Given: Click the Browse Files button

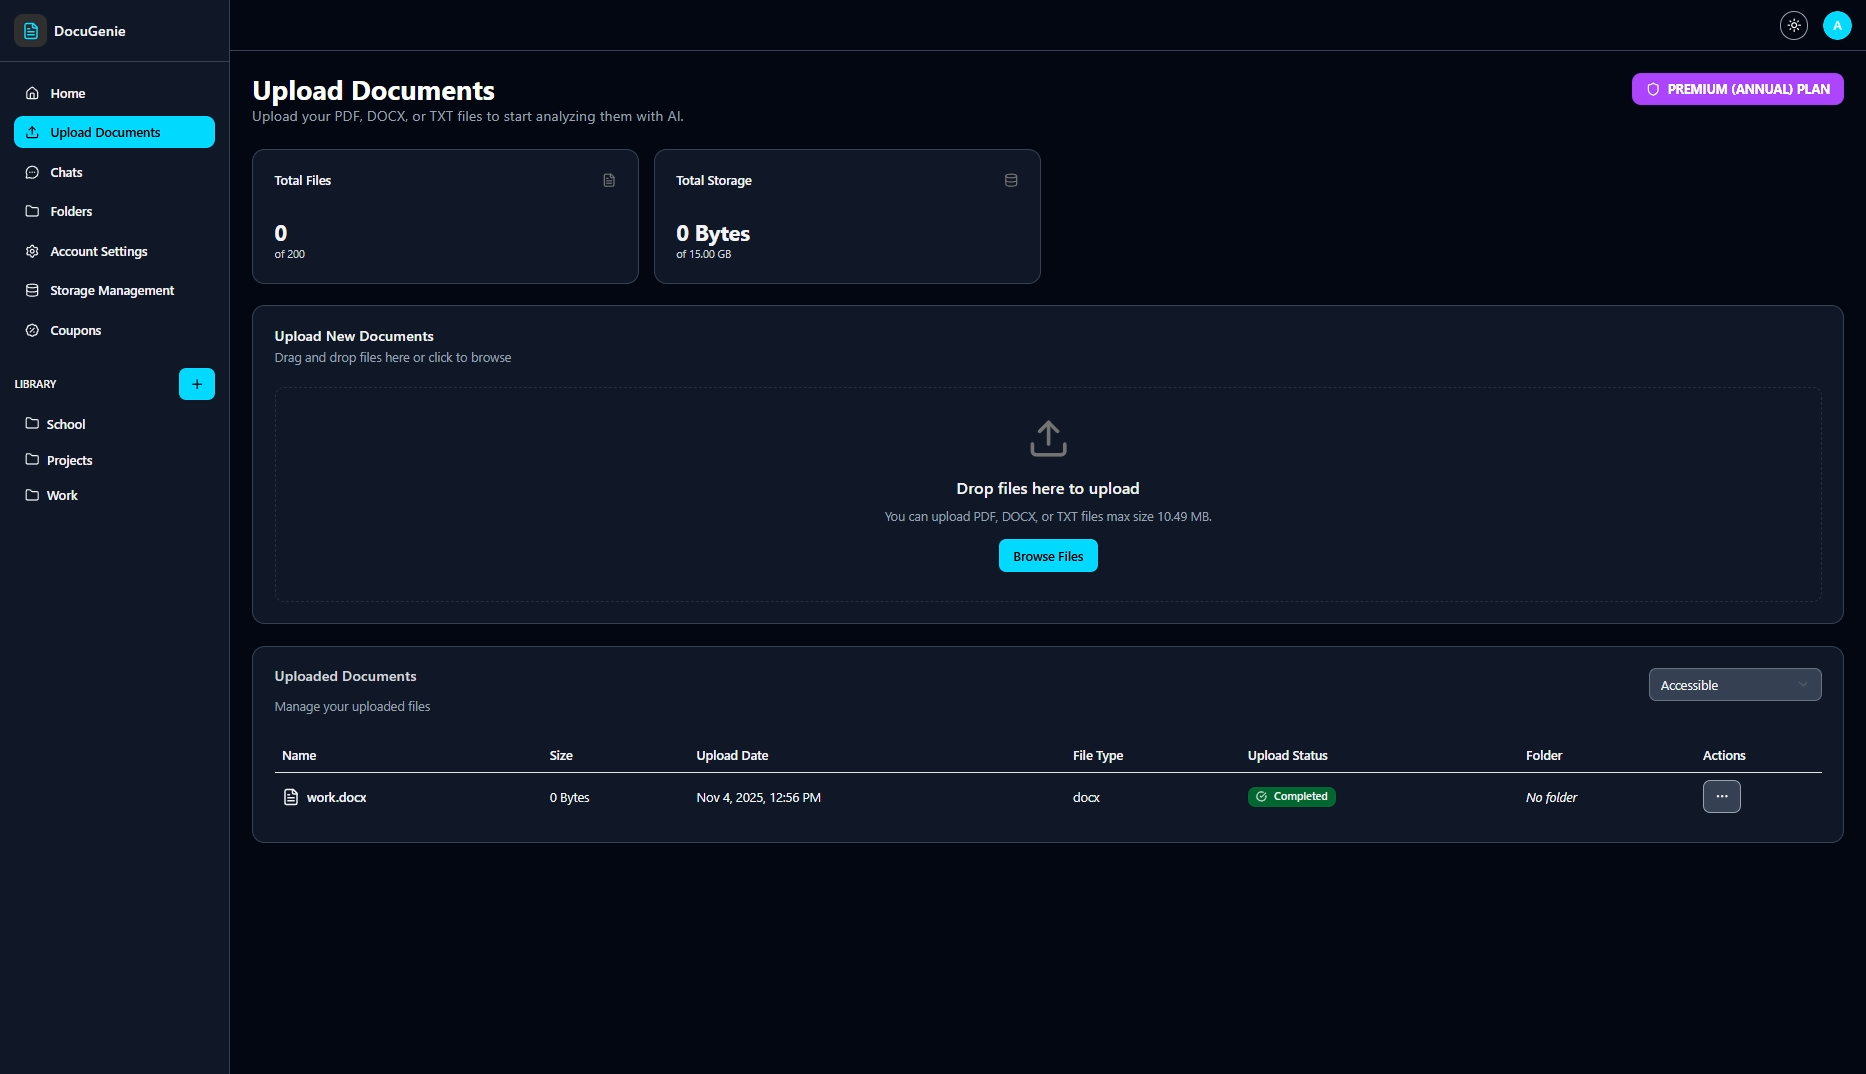Looking at the screenshot, I should coord(1047,555).
